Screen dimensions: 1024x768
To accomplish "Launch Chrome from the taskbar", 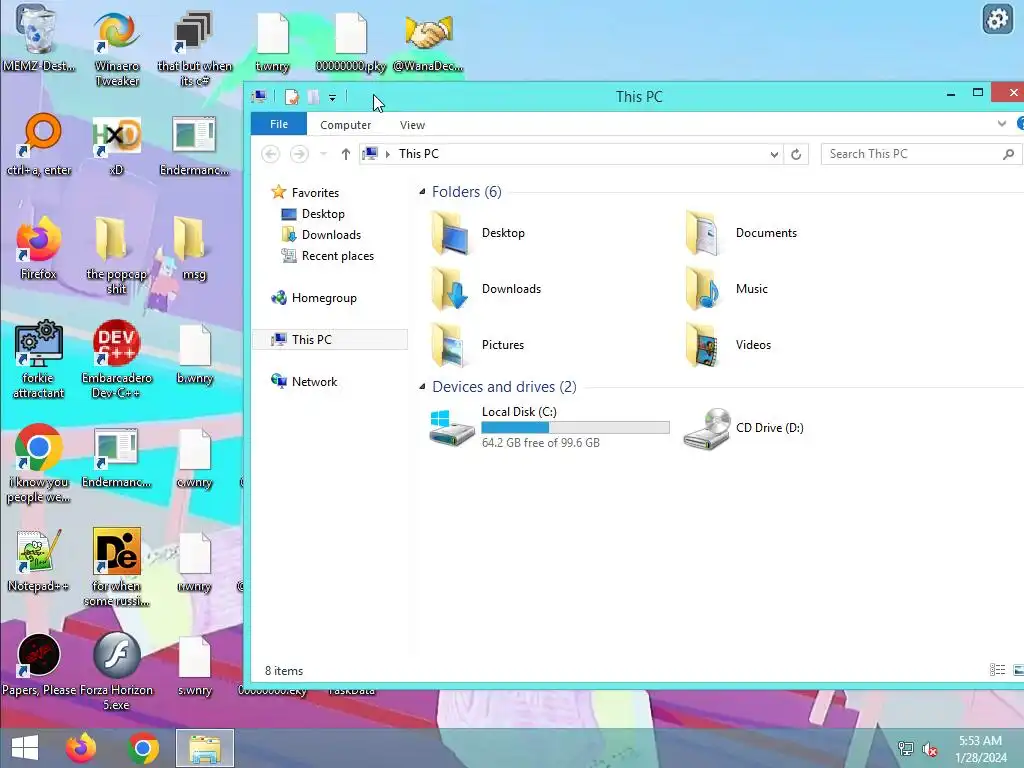I will (x=143, y=748).
